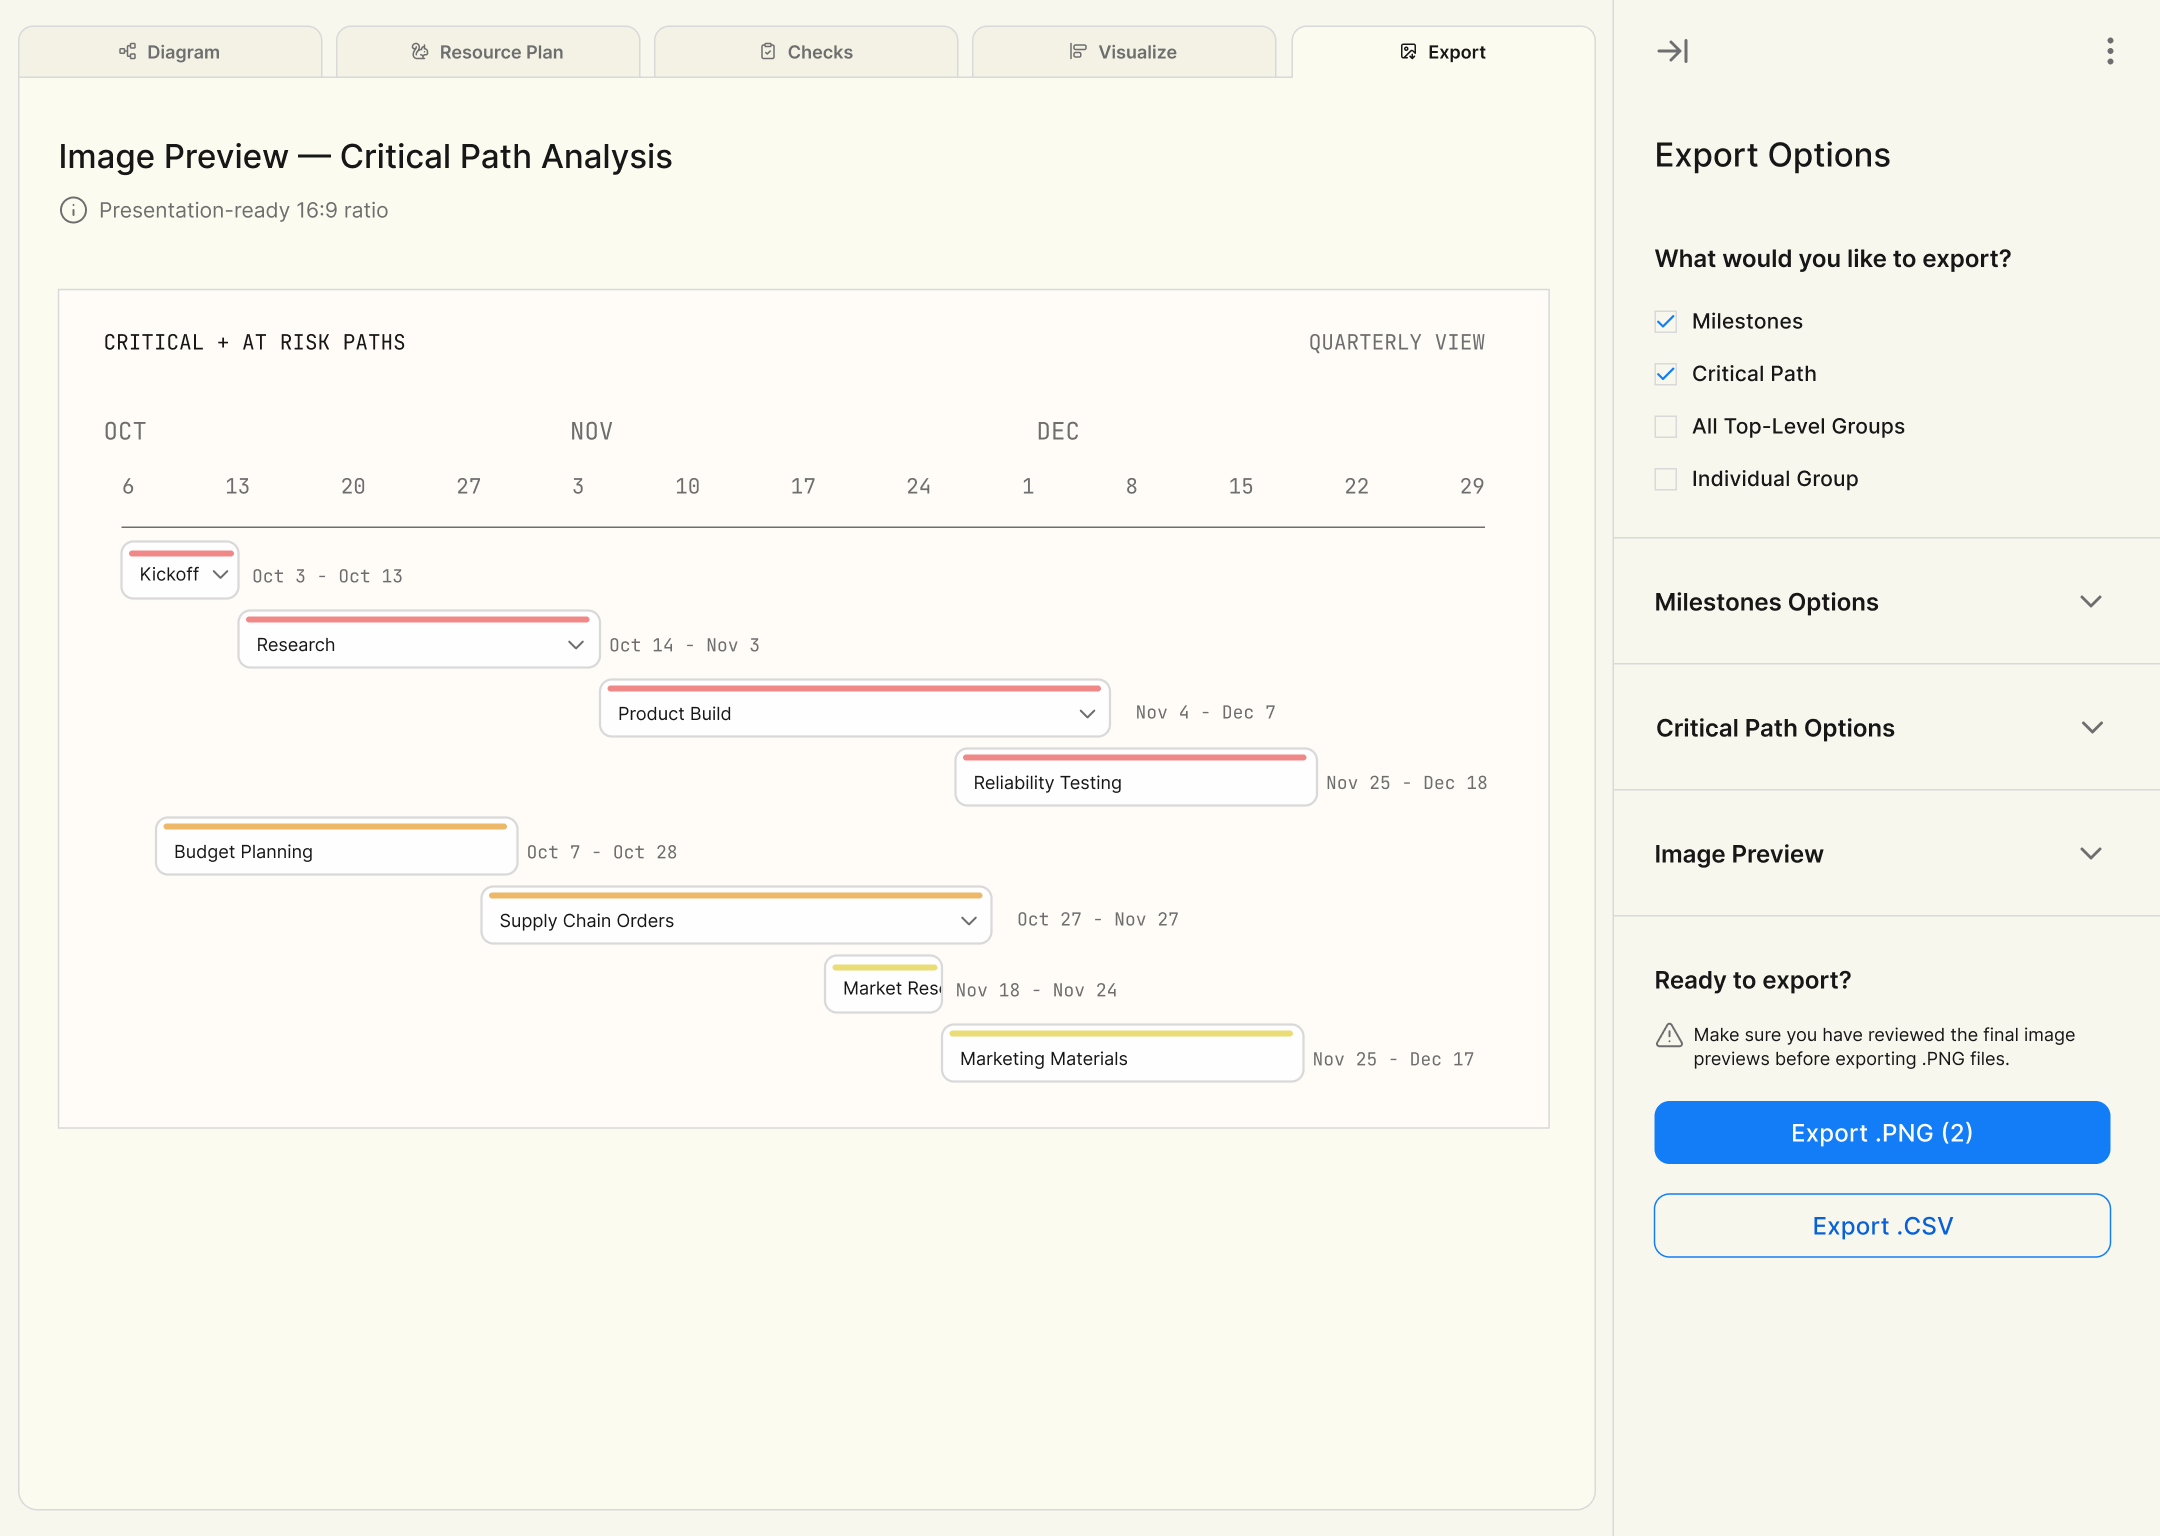Click the Diagram tab icon
This screenshot has height=1536, width=2160.
click(128, 51)
